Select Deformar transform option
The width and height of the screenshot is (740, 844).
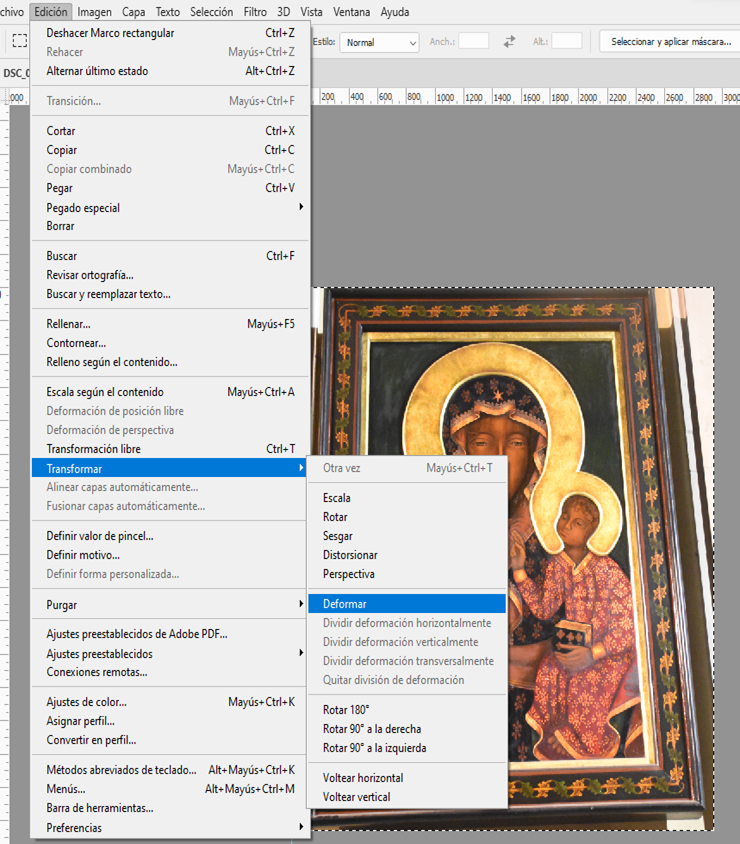click(x=407, y=604)
